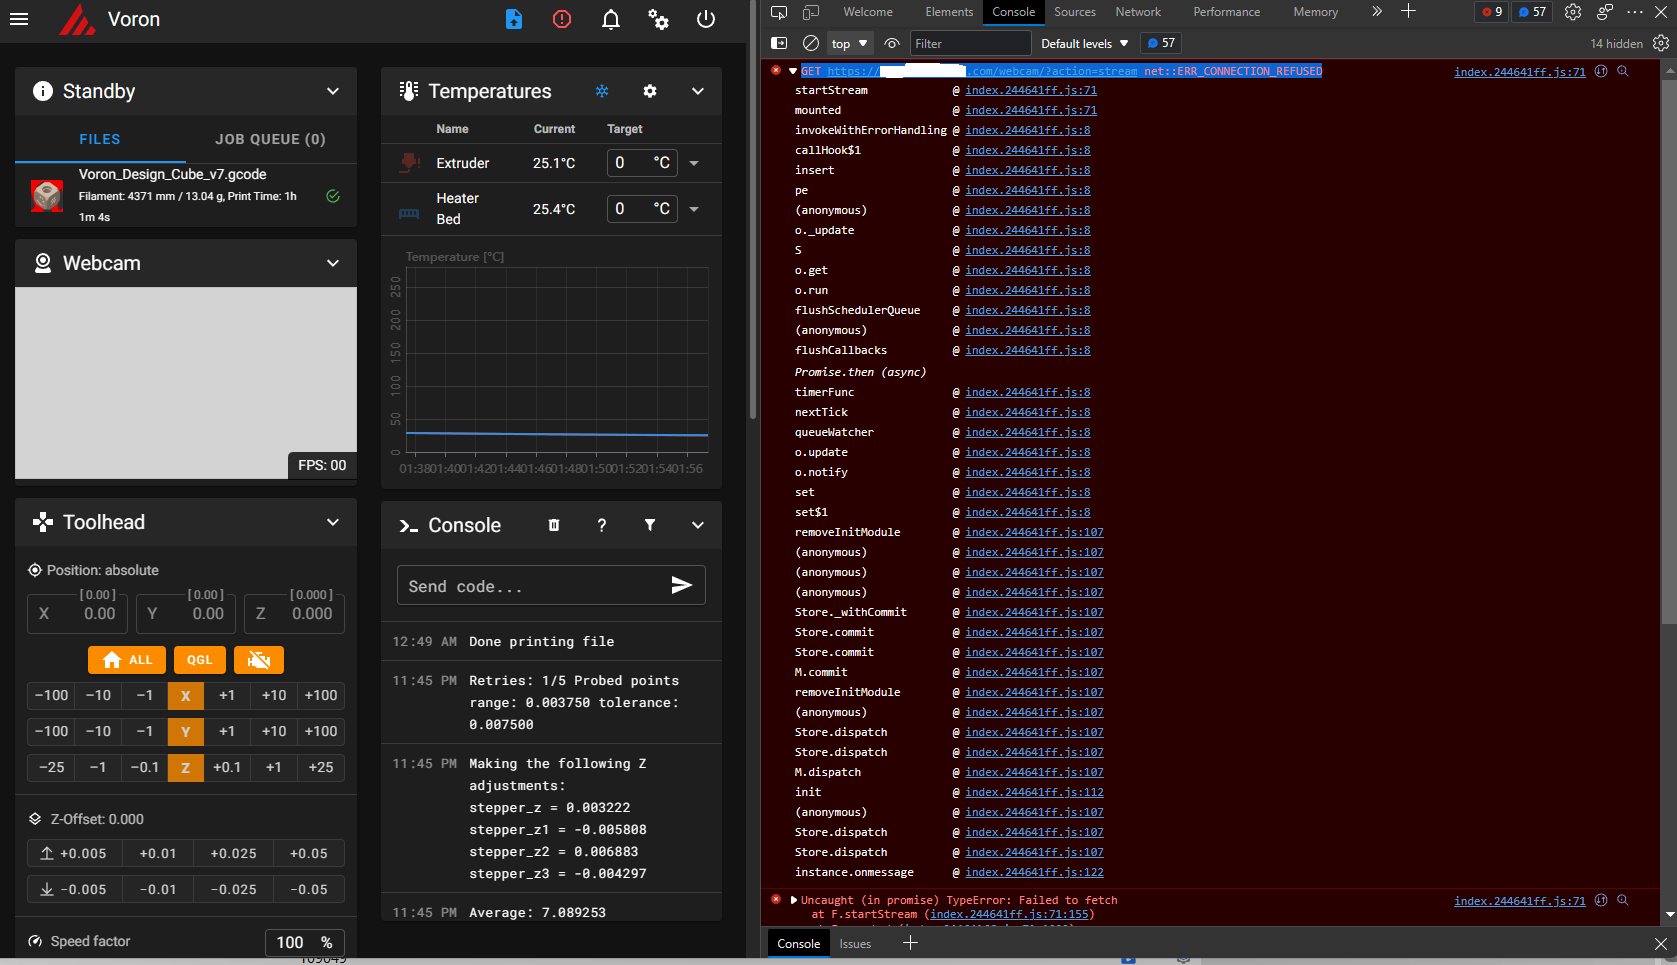Open the G-code file upload icon
This screenshot has height=965, width=1677.
[513, 19]
